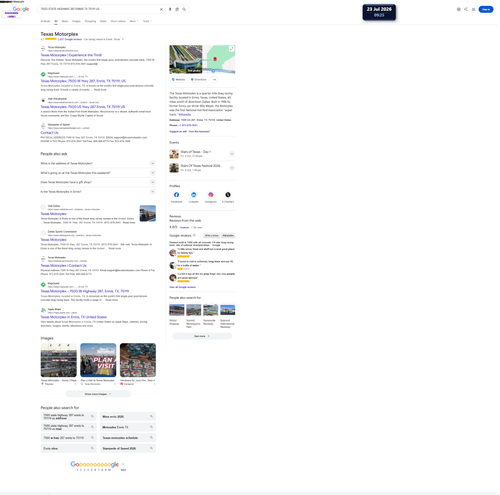This screenshot has height=495, width=500.
Task: Expand 'What's going on at the Texas Motorplex' question
Action: pos(152,173)
